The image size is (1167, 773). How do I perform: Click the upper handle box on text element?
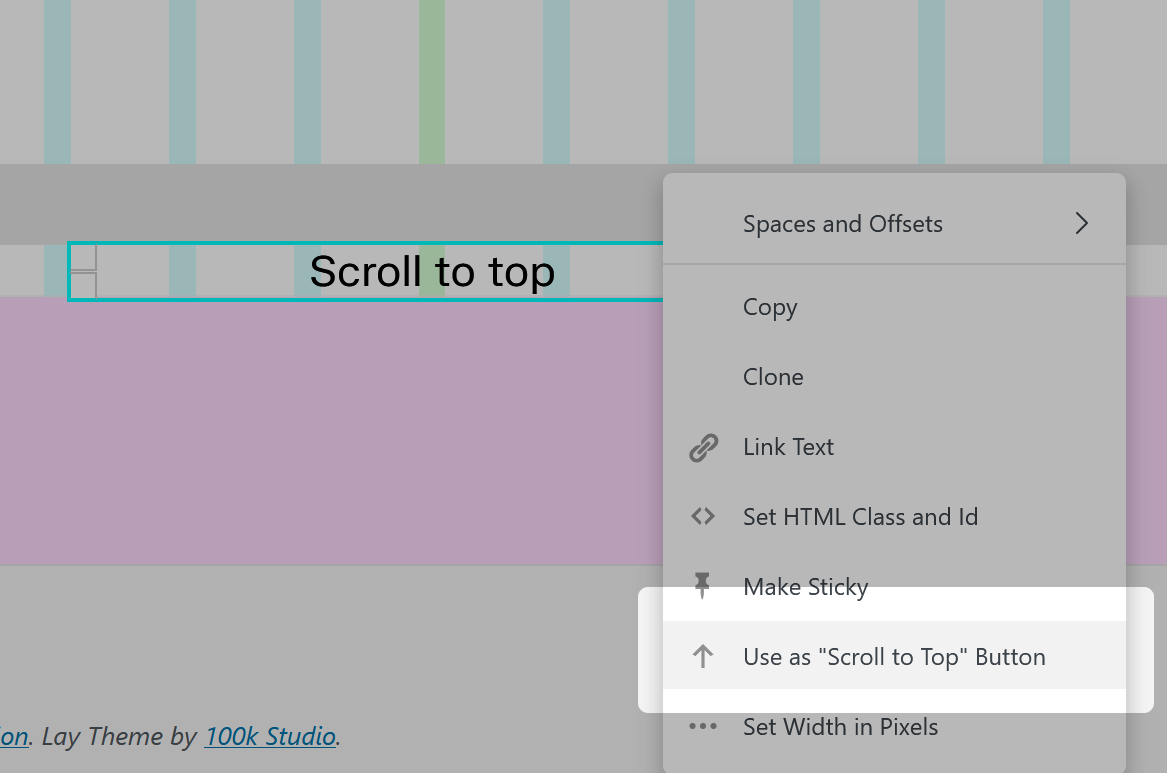pyautogui.click(x=83, y=257)
